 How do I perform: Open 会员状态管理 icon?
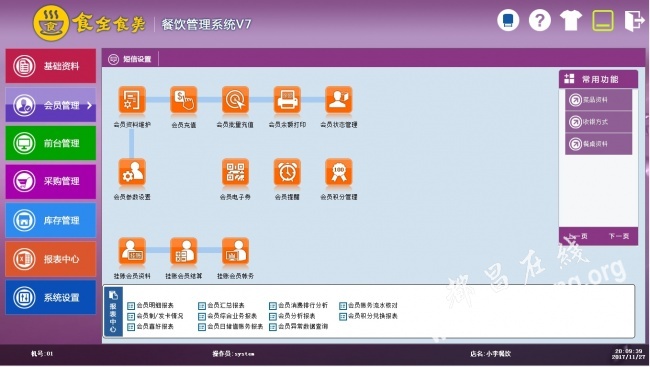[x=339, y=100]
